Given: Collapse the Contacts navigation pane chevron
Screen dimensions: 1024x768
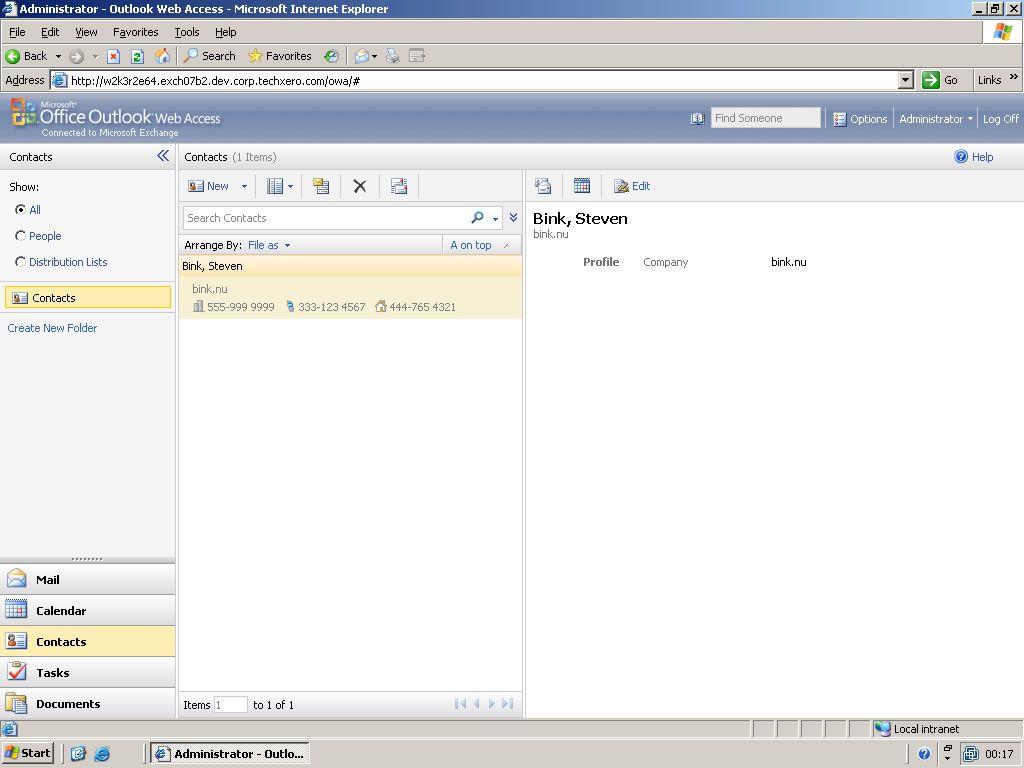Looking at the screenshot, I should tap(163, 156).
